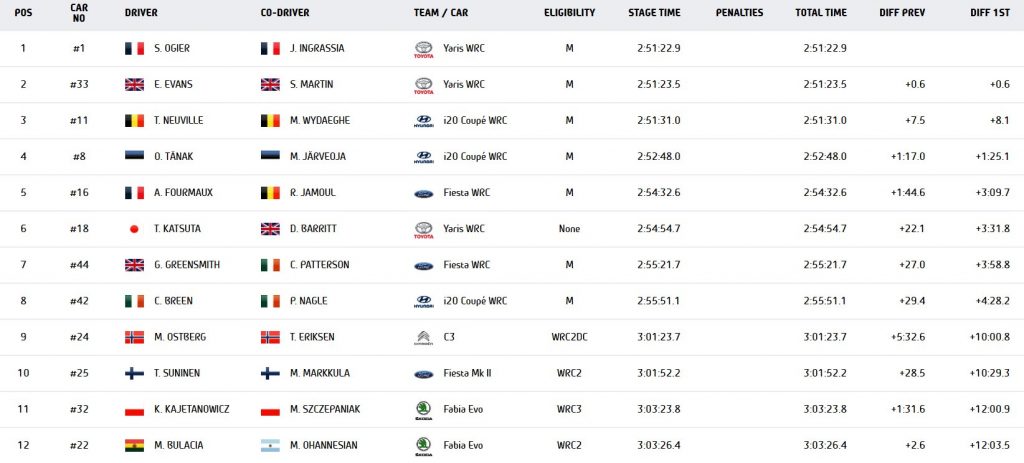Click driver name E. EVANS

(174, 84)
